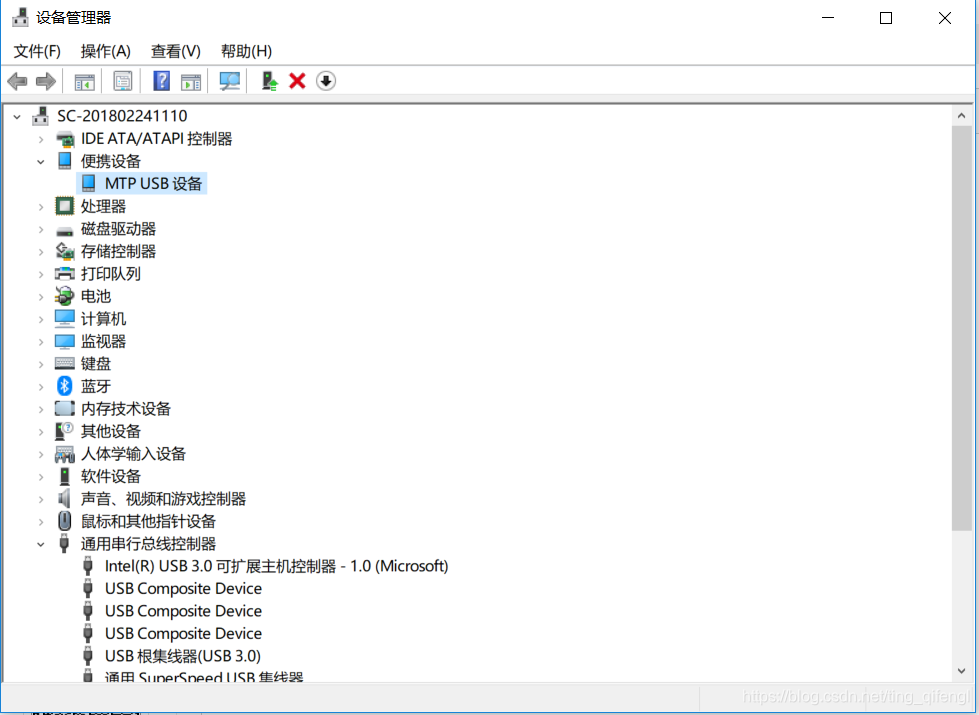
Task: Collapse the 便携设备 node
Action: 41,162
